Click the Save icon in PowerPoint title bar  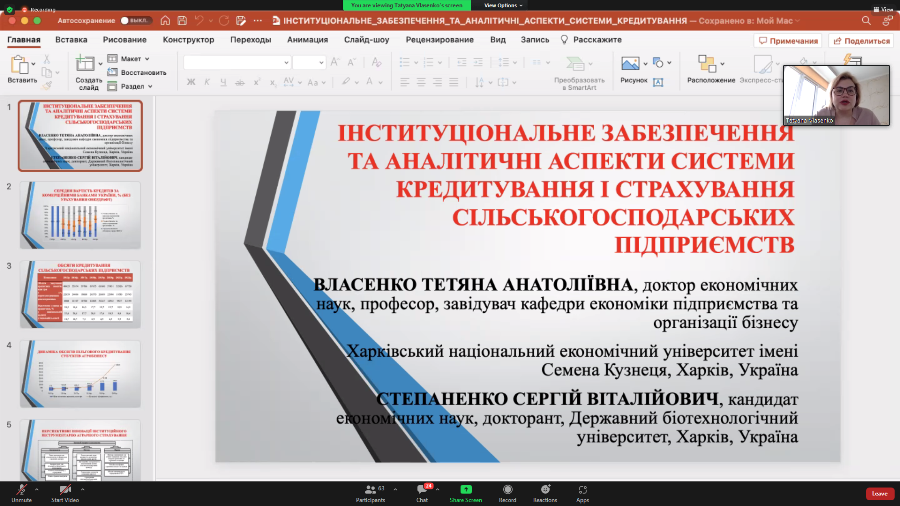click(x=182, y=20)
